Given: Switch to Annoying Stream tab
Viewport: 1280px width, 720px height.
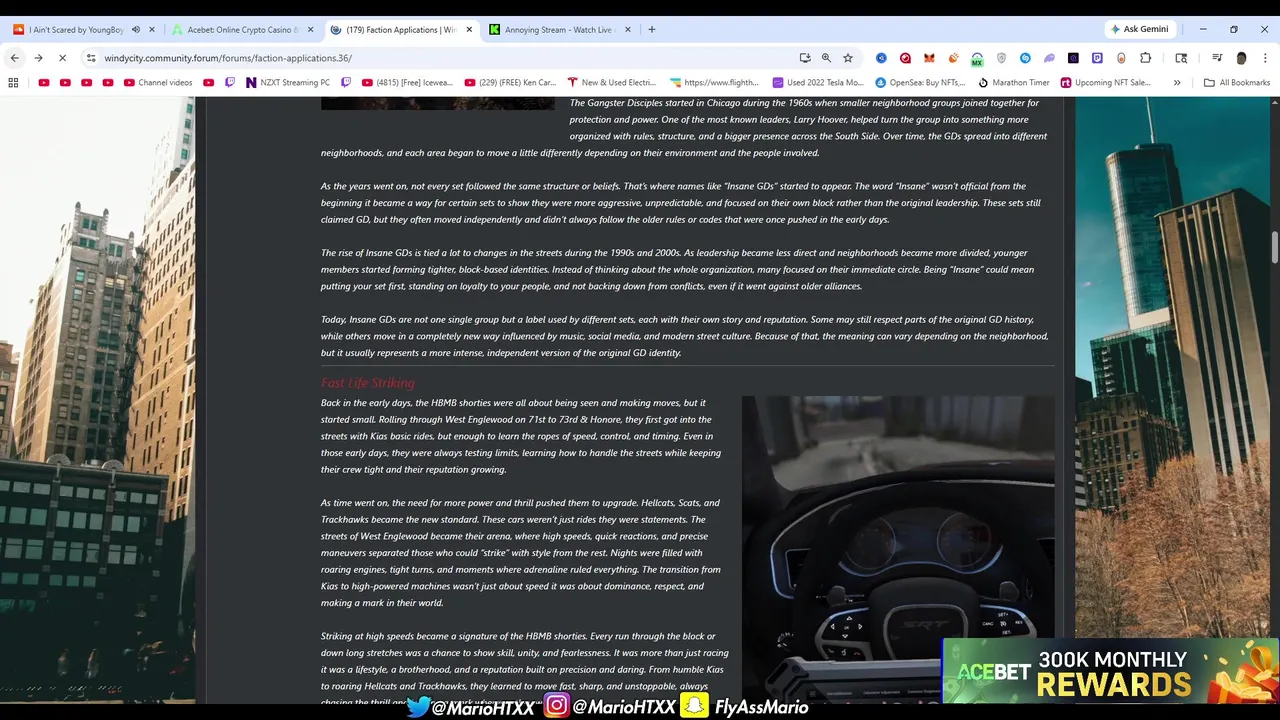Looking at the screenshot, I should pyautogui.click(x=552, y=29).
